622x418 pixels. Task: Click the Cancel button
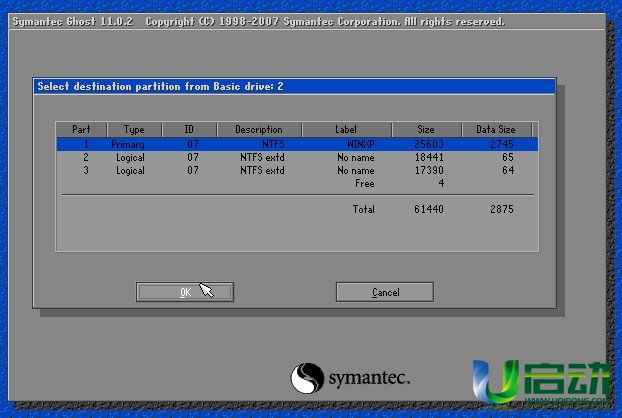[385, 292]
